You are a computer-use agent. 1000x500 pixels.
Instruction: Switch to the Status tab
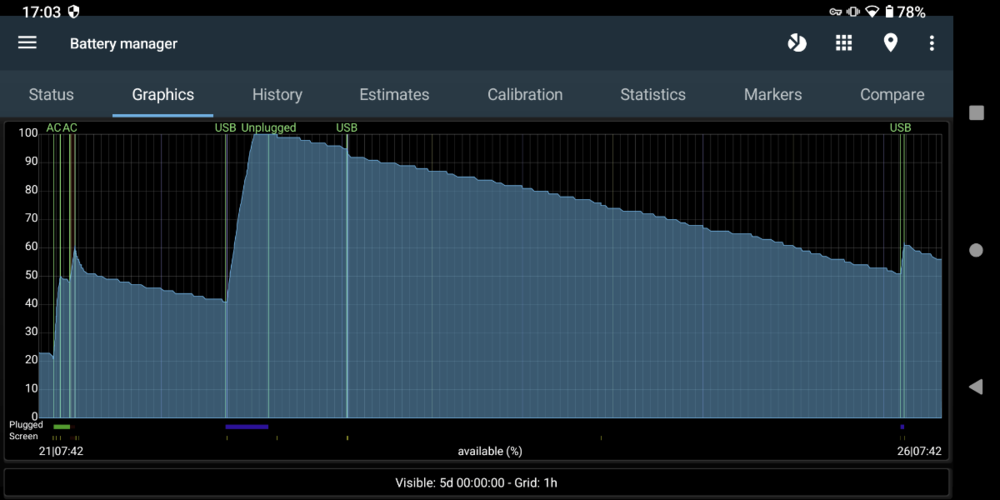(51, 94)
